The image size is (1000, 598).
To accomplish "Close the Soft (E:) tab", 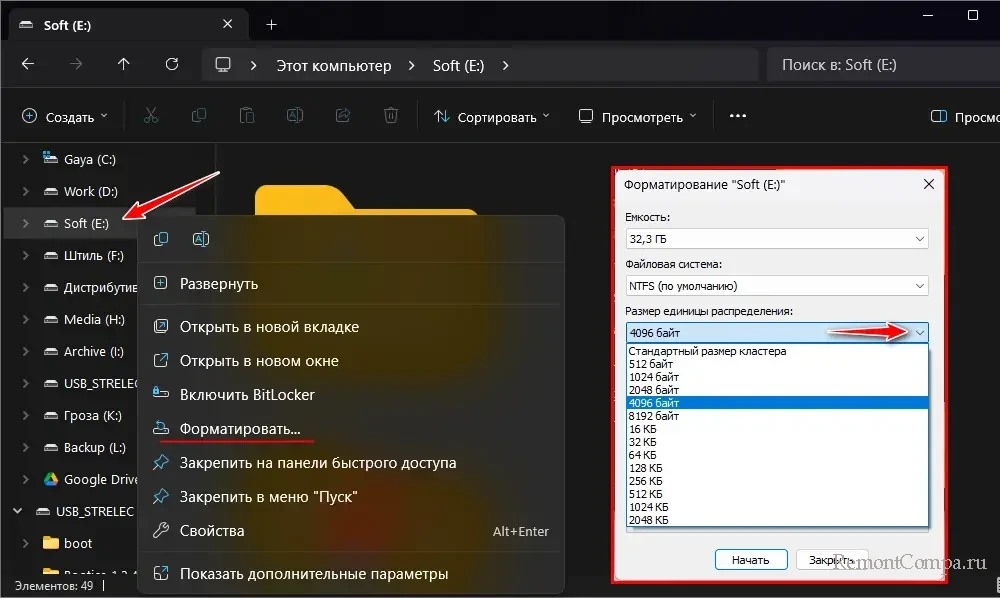I will point(228,24).
